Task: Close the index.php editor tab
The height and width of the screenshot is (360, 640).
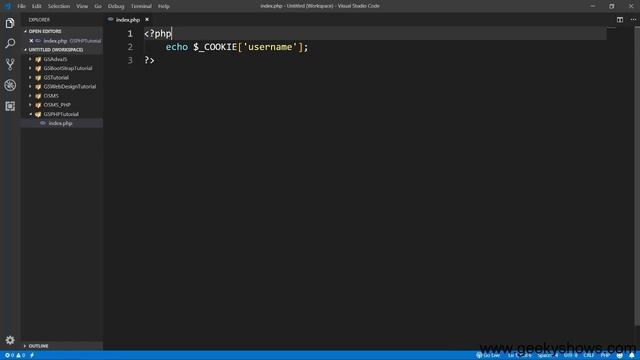Action: point(147,20)
